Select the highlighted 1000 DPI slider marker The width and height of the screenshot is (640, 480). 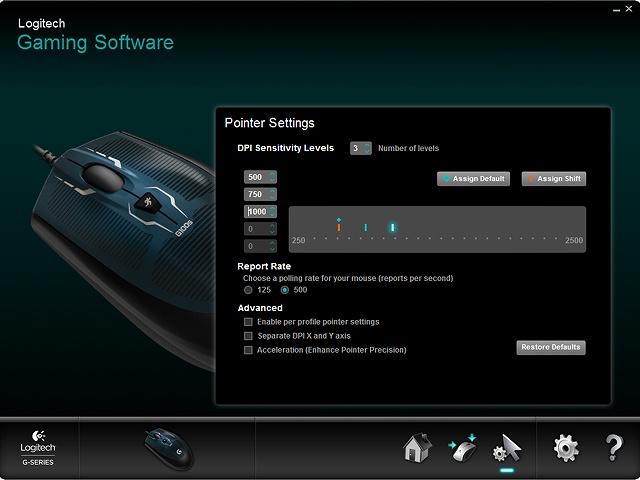pyautogui.click(x=393, y=227)
